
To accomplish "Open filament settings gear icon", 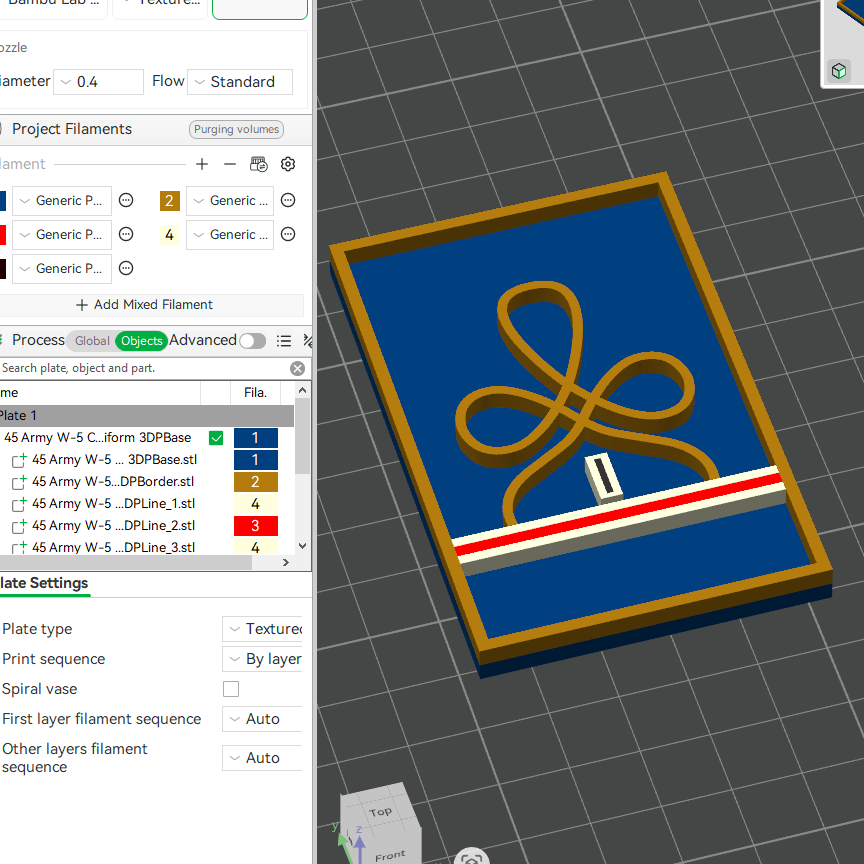I will click(x=288, y=164).
